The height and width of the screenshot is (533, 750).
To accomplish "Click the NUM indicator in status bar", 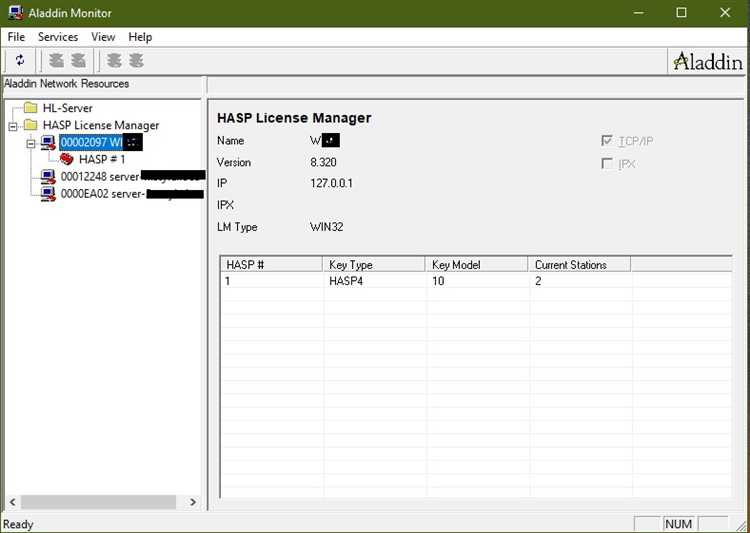I will (679, 524).
